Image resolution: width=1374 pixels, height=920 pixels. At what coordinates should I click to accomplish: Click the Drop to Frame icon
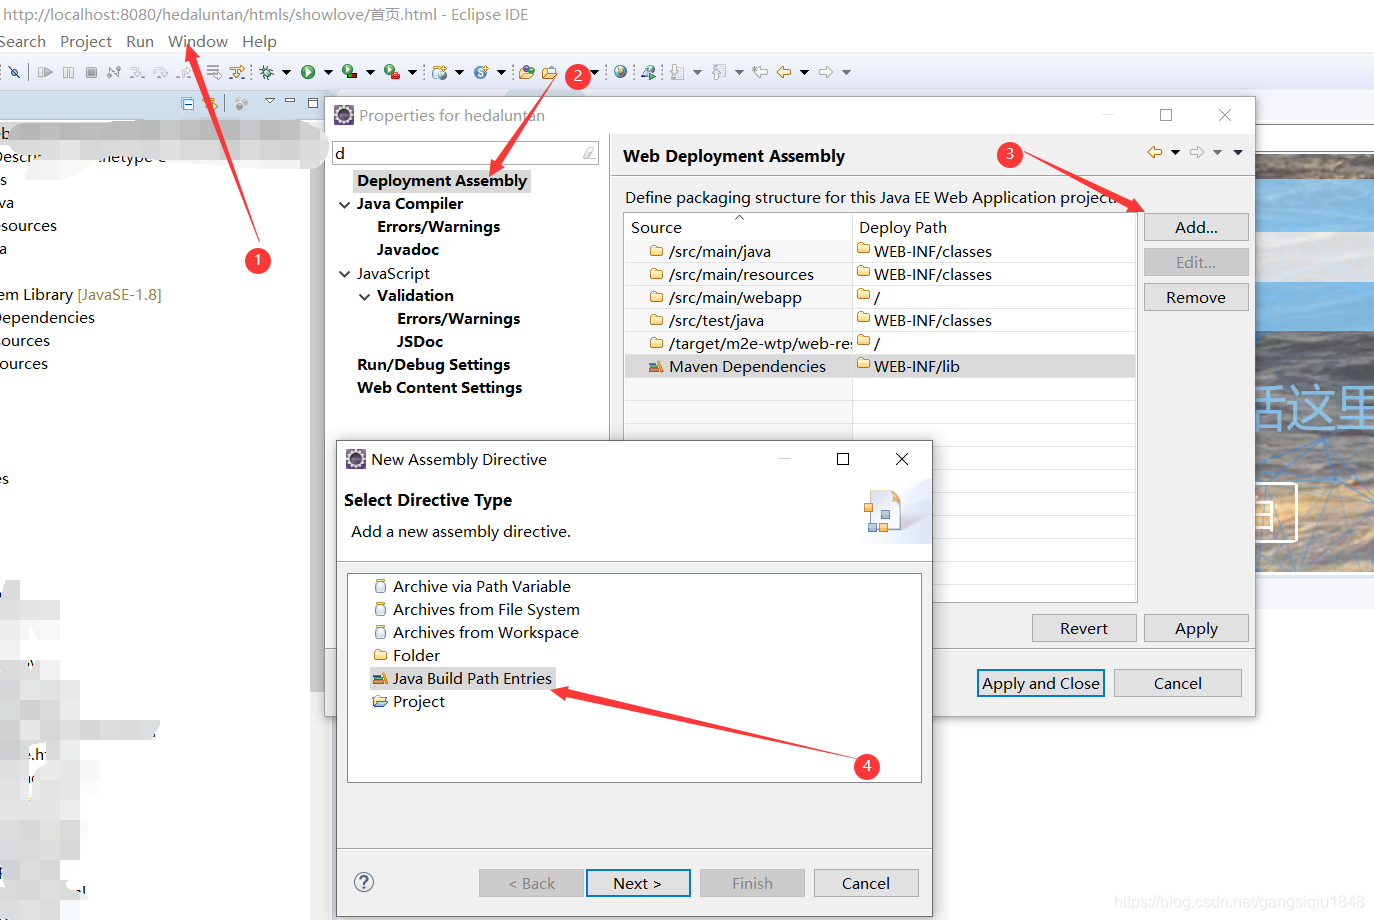click(x=214, y=72)
